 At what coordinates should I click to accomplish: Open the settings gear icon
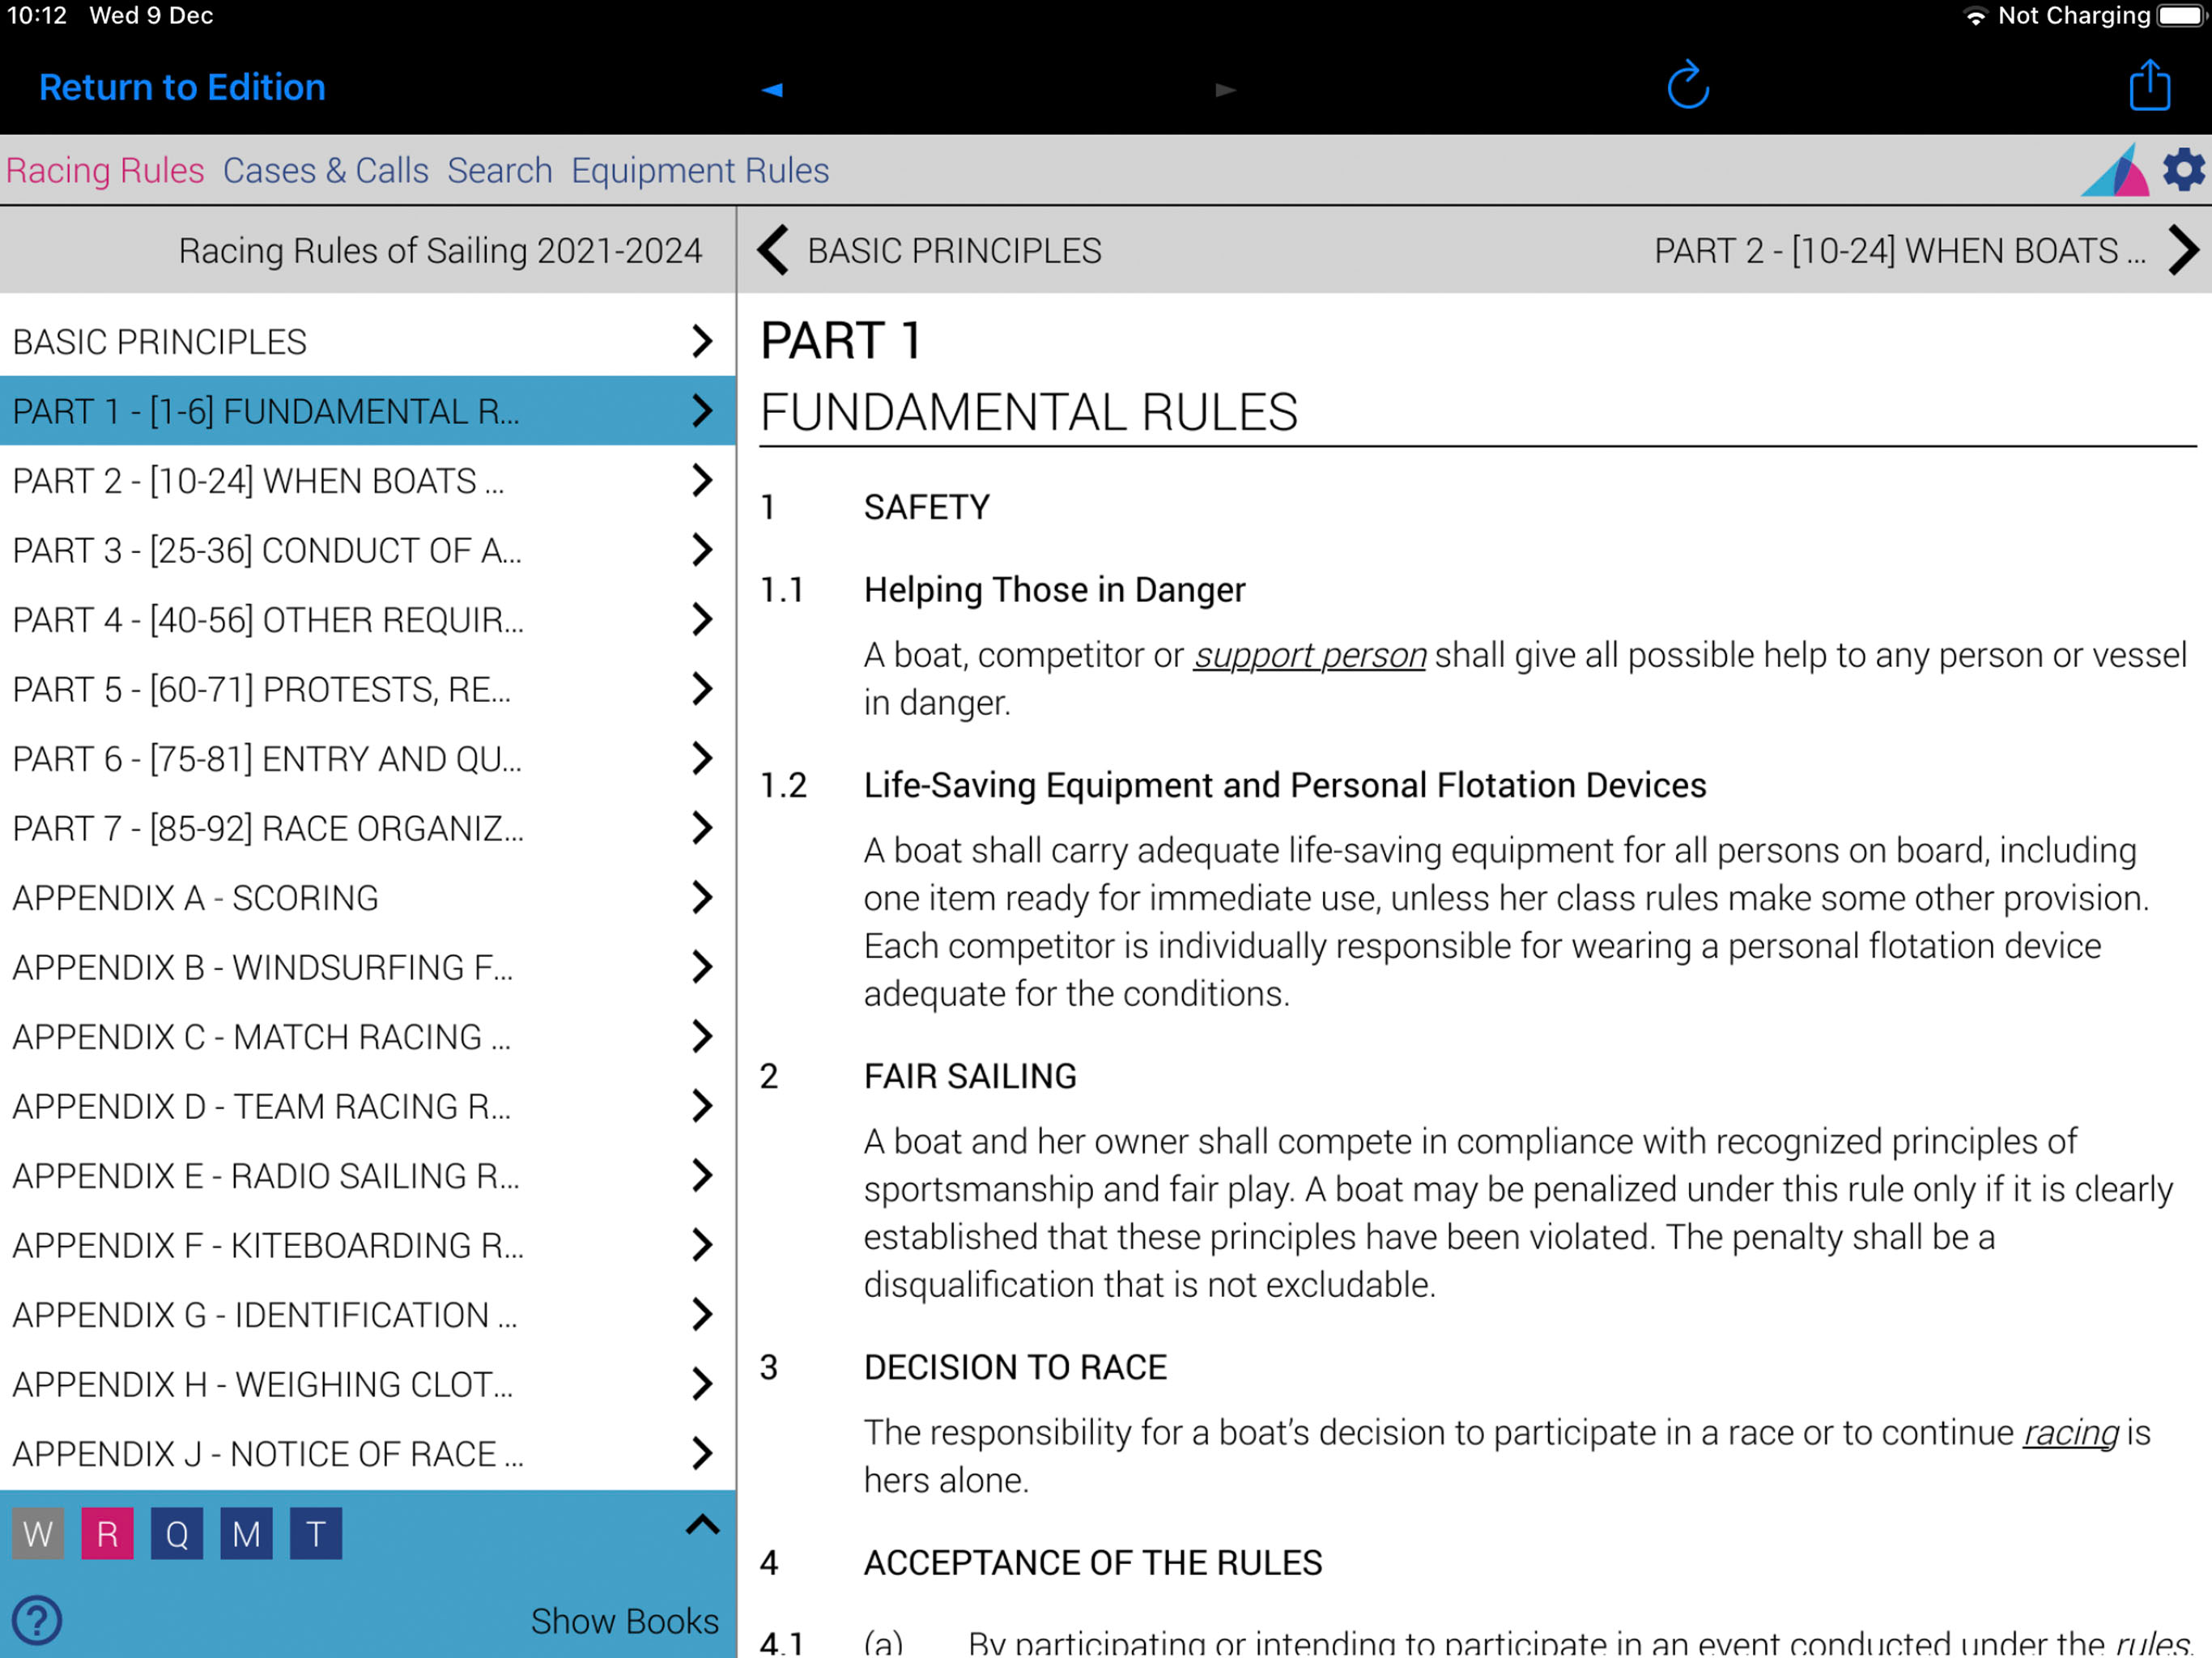2183,170
